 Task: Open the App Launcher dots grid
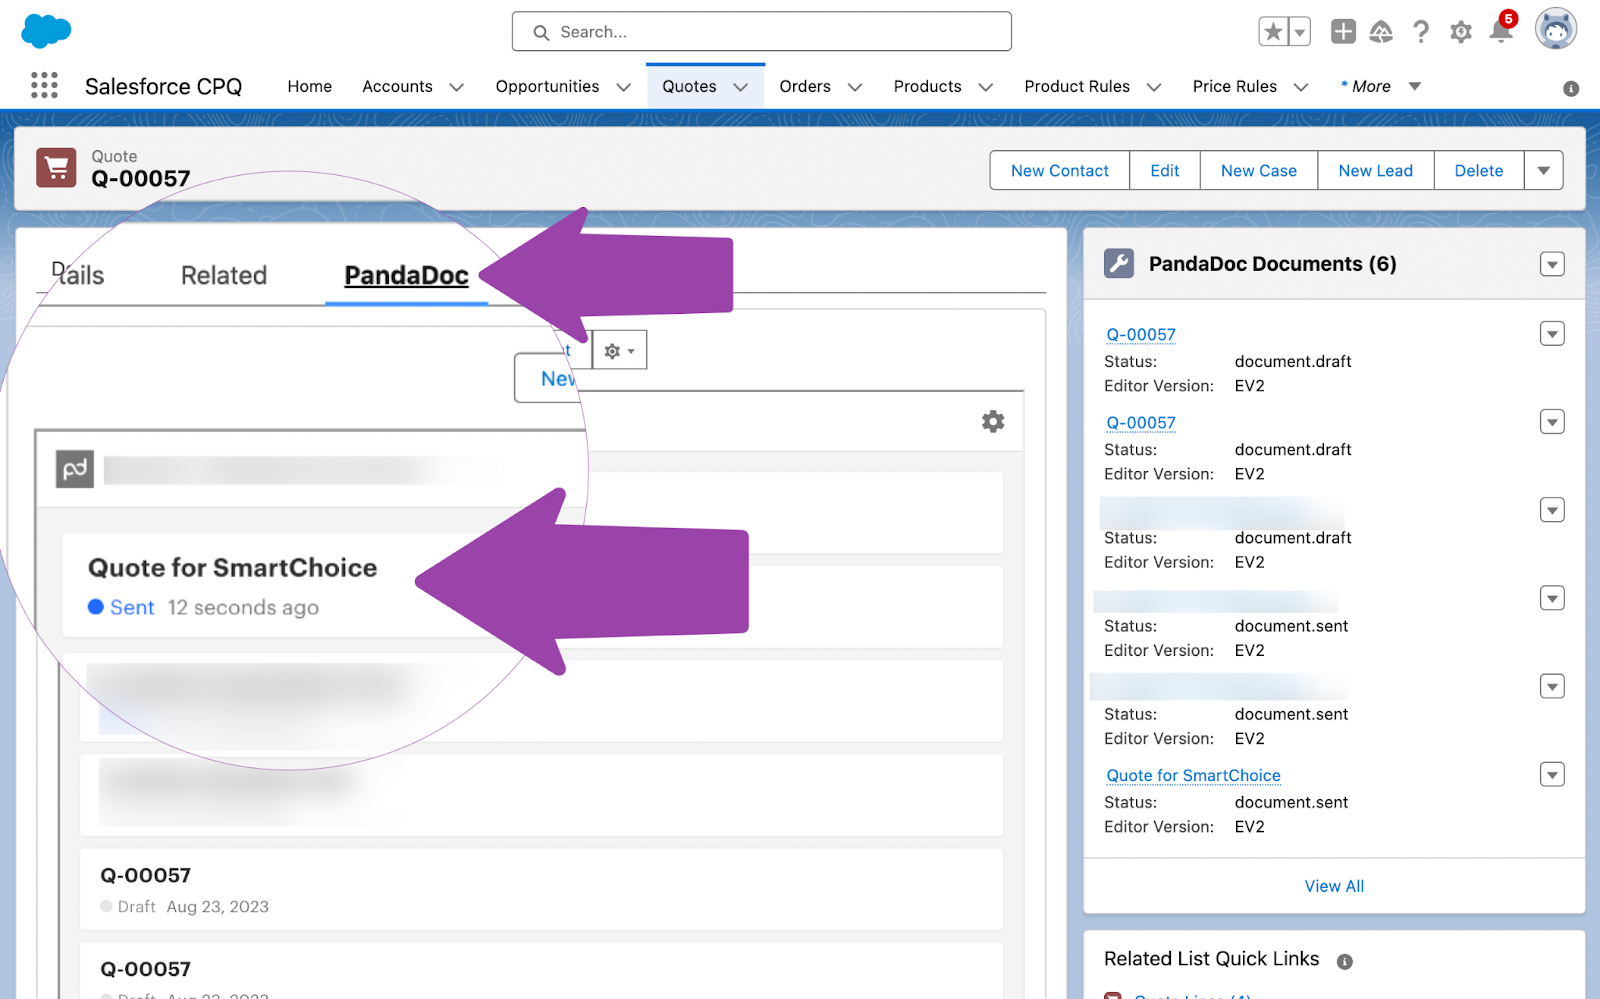(x=44, y=86)
